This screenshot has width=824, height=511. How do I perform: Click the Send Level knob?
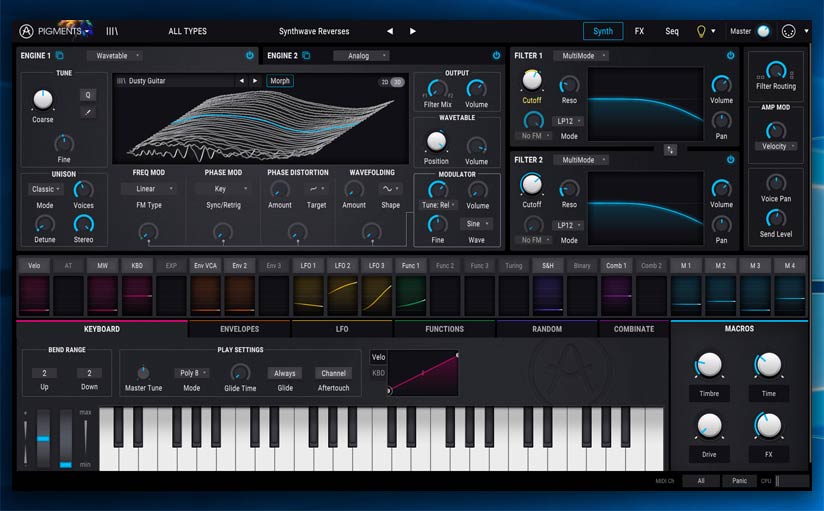click(x=776, y=218)
